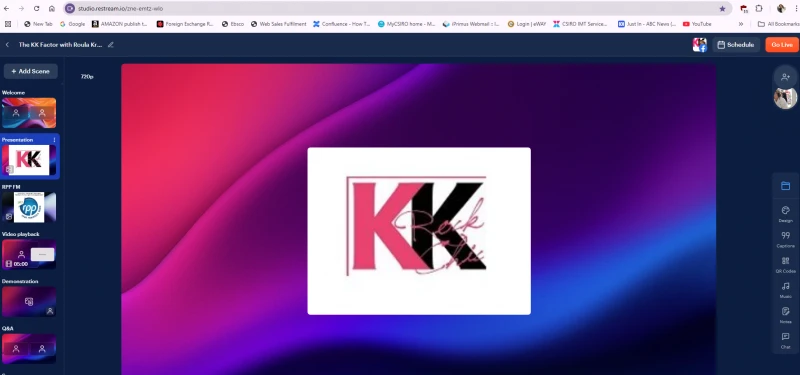Open the Web Sales Fulfilment bookmark
This screenshot has width=800, height=375.
279,24
